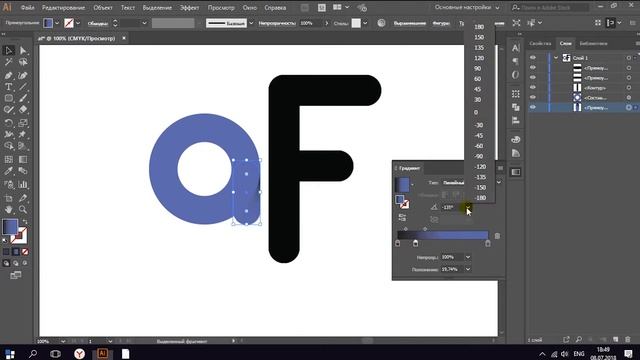Select the Rotate tool
The image size is (640, 360).
pos(9,123)
